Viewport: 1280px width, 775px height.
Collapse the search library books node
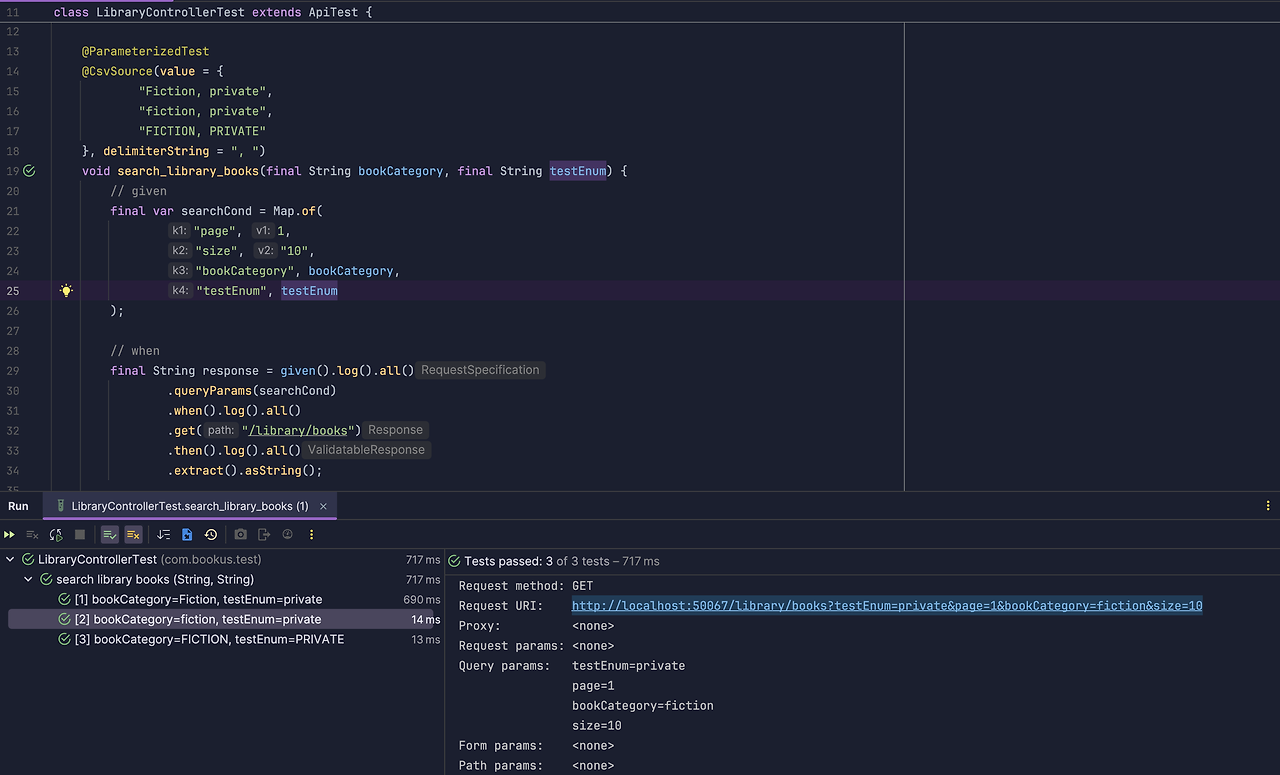click(28, 579)
